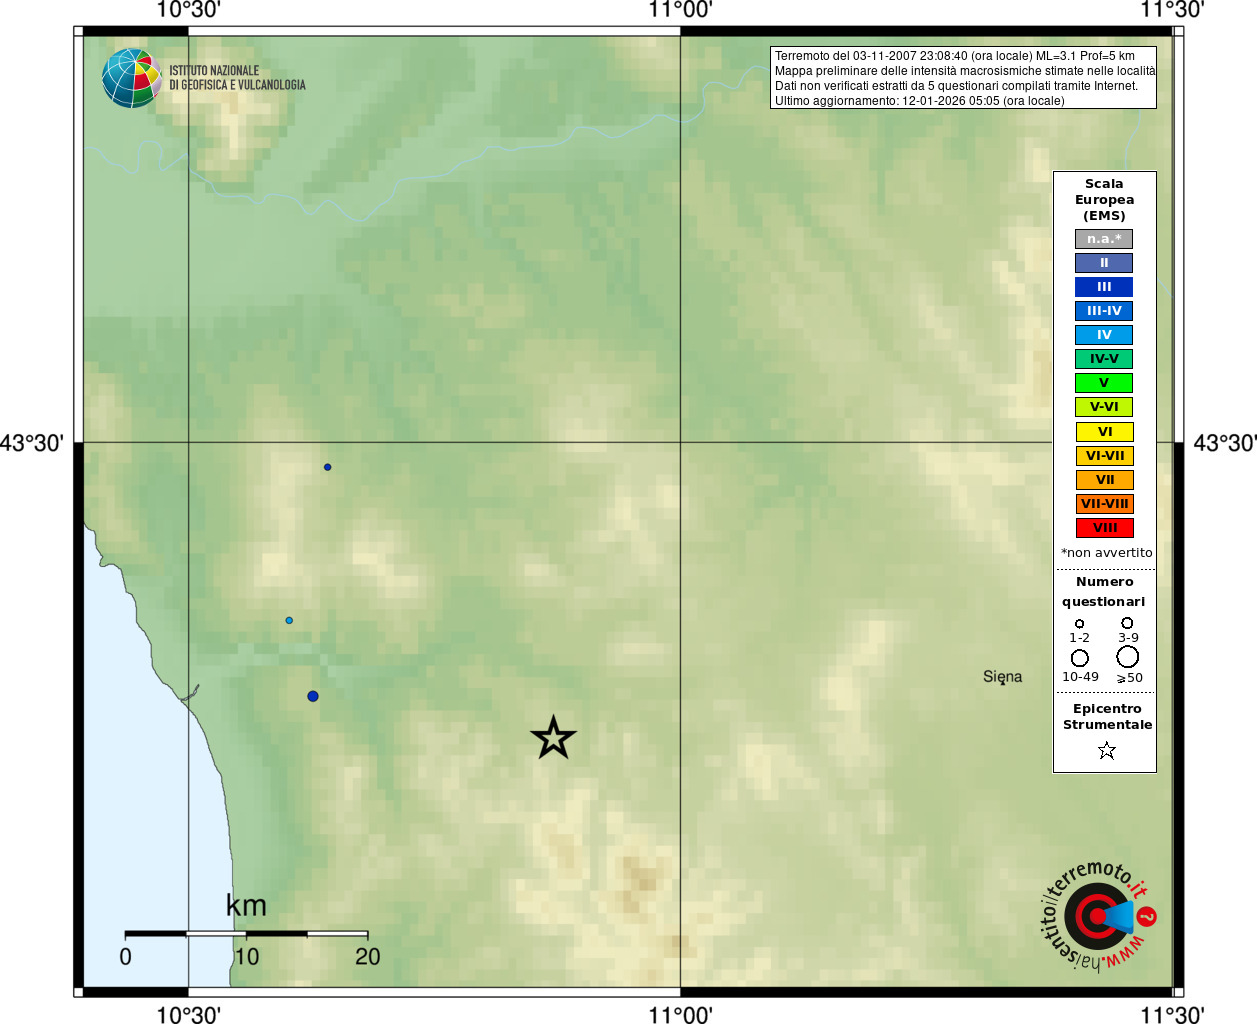Click the INGV globe logo

click(131, 78)
